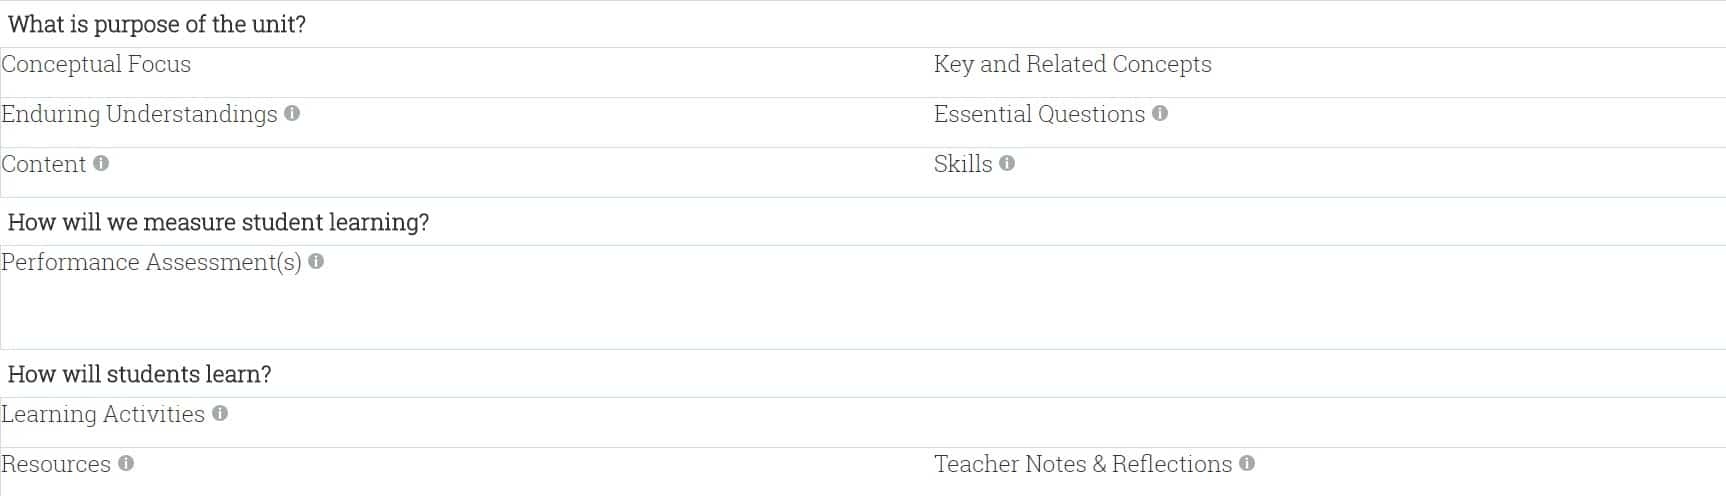Select the Key and Related Concepts label
Screen dimensions: 1726x496
pyautogui.click(x=1072, y=65)
